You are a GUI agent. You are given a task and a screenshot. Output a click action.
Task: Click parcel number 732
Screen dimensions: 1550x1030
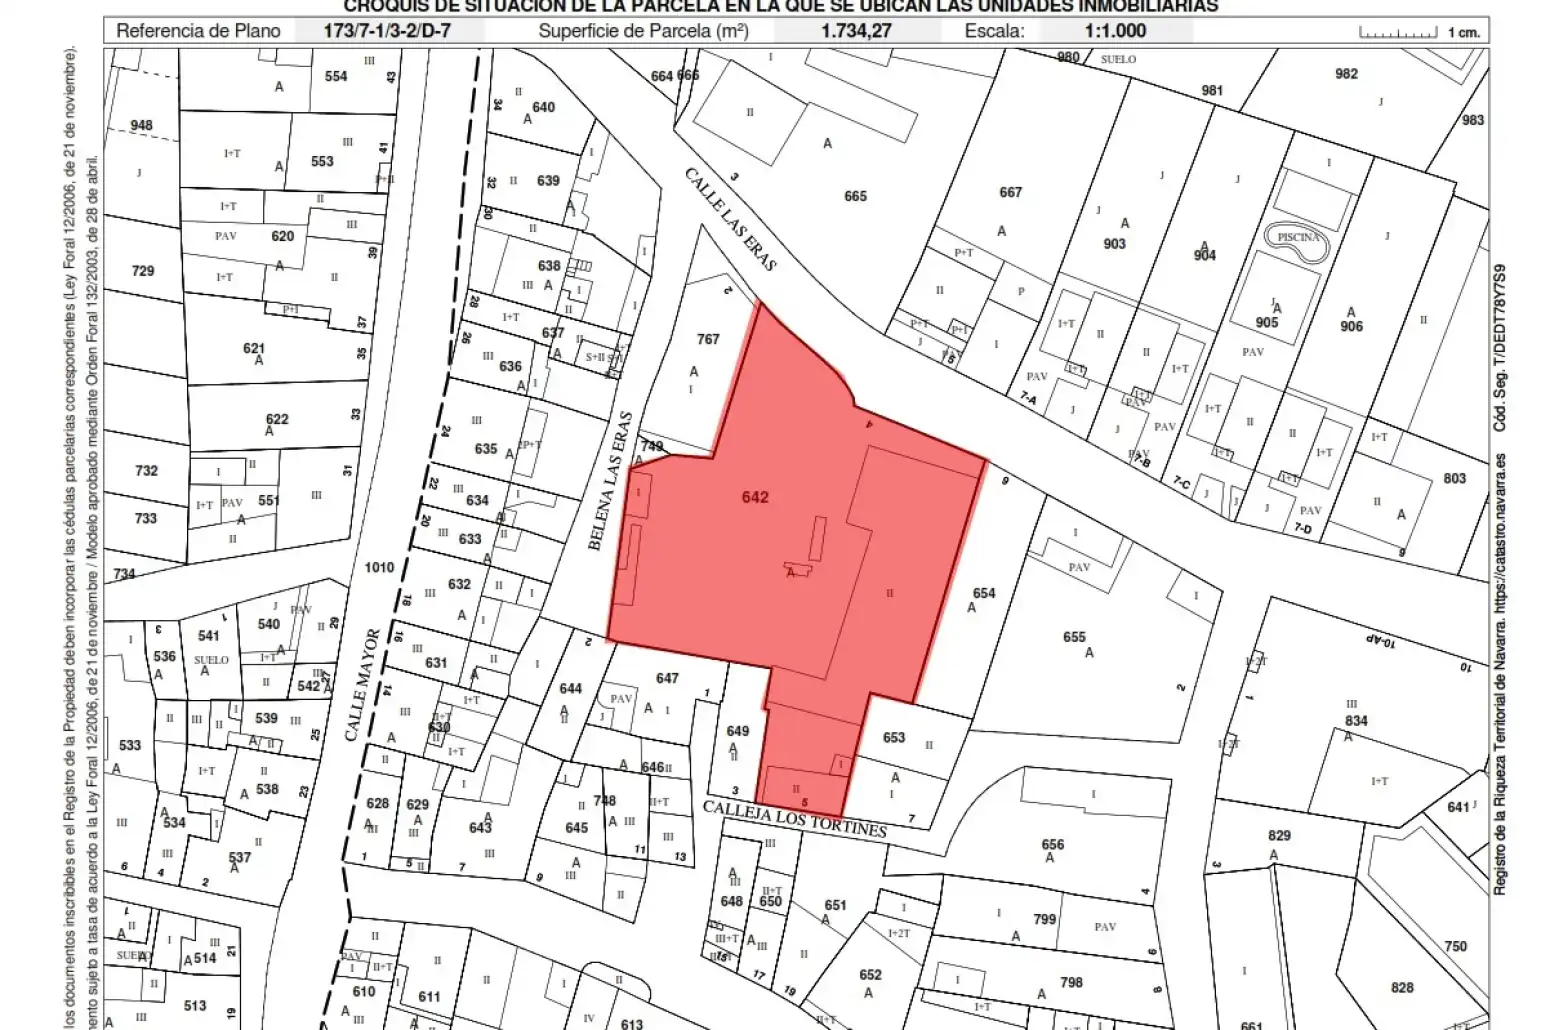click(x=146, y=470)
